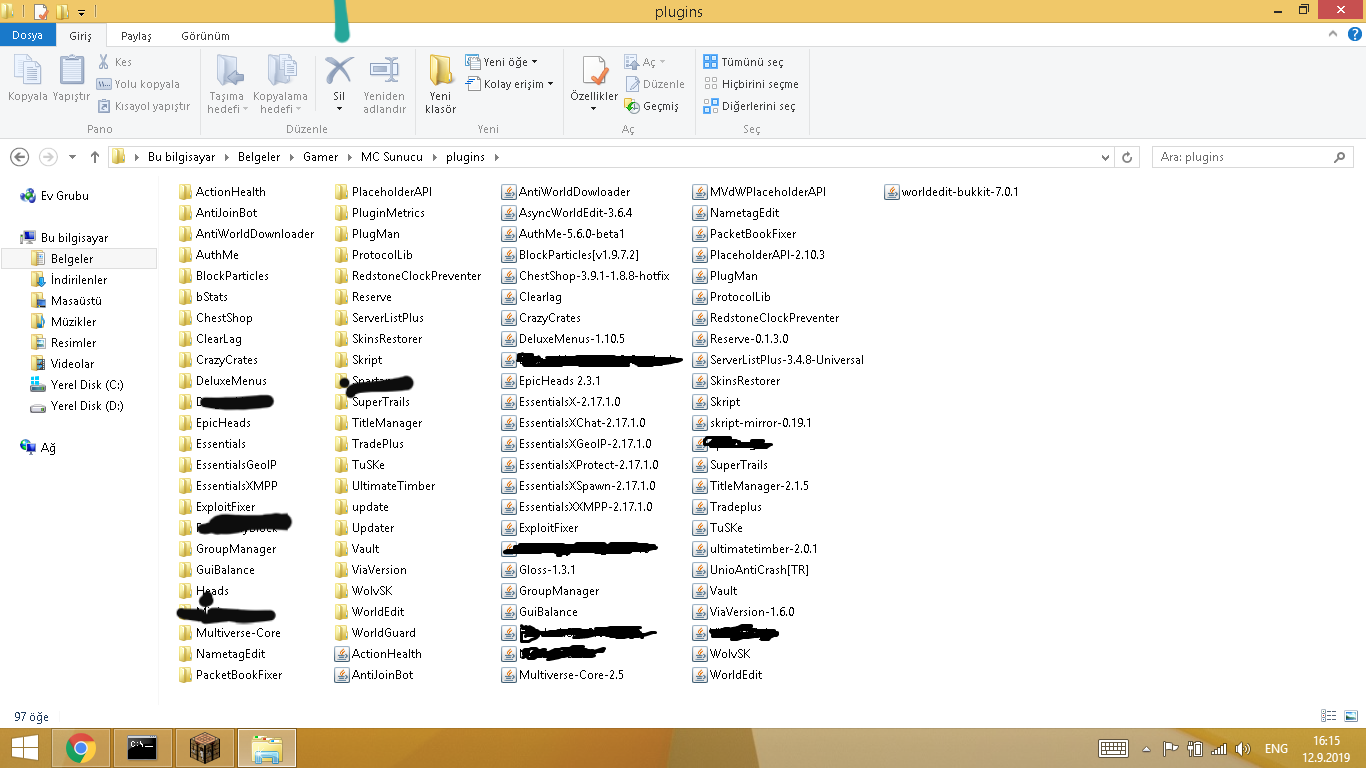Screen dimensions: 1366x768
Task: Select Ağ network in navigation pane
Action: 47,448
